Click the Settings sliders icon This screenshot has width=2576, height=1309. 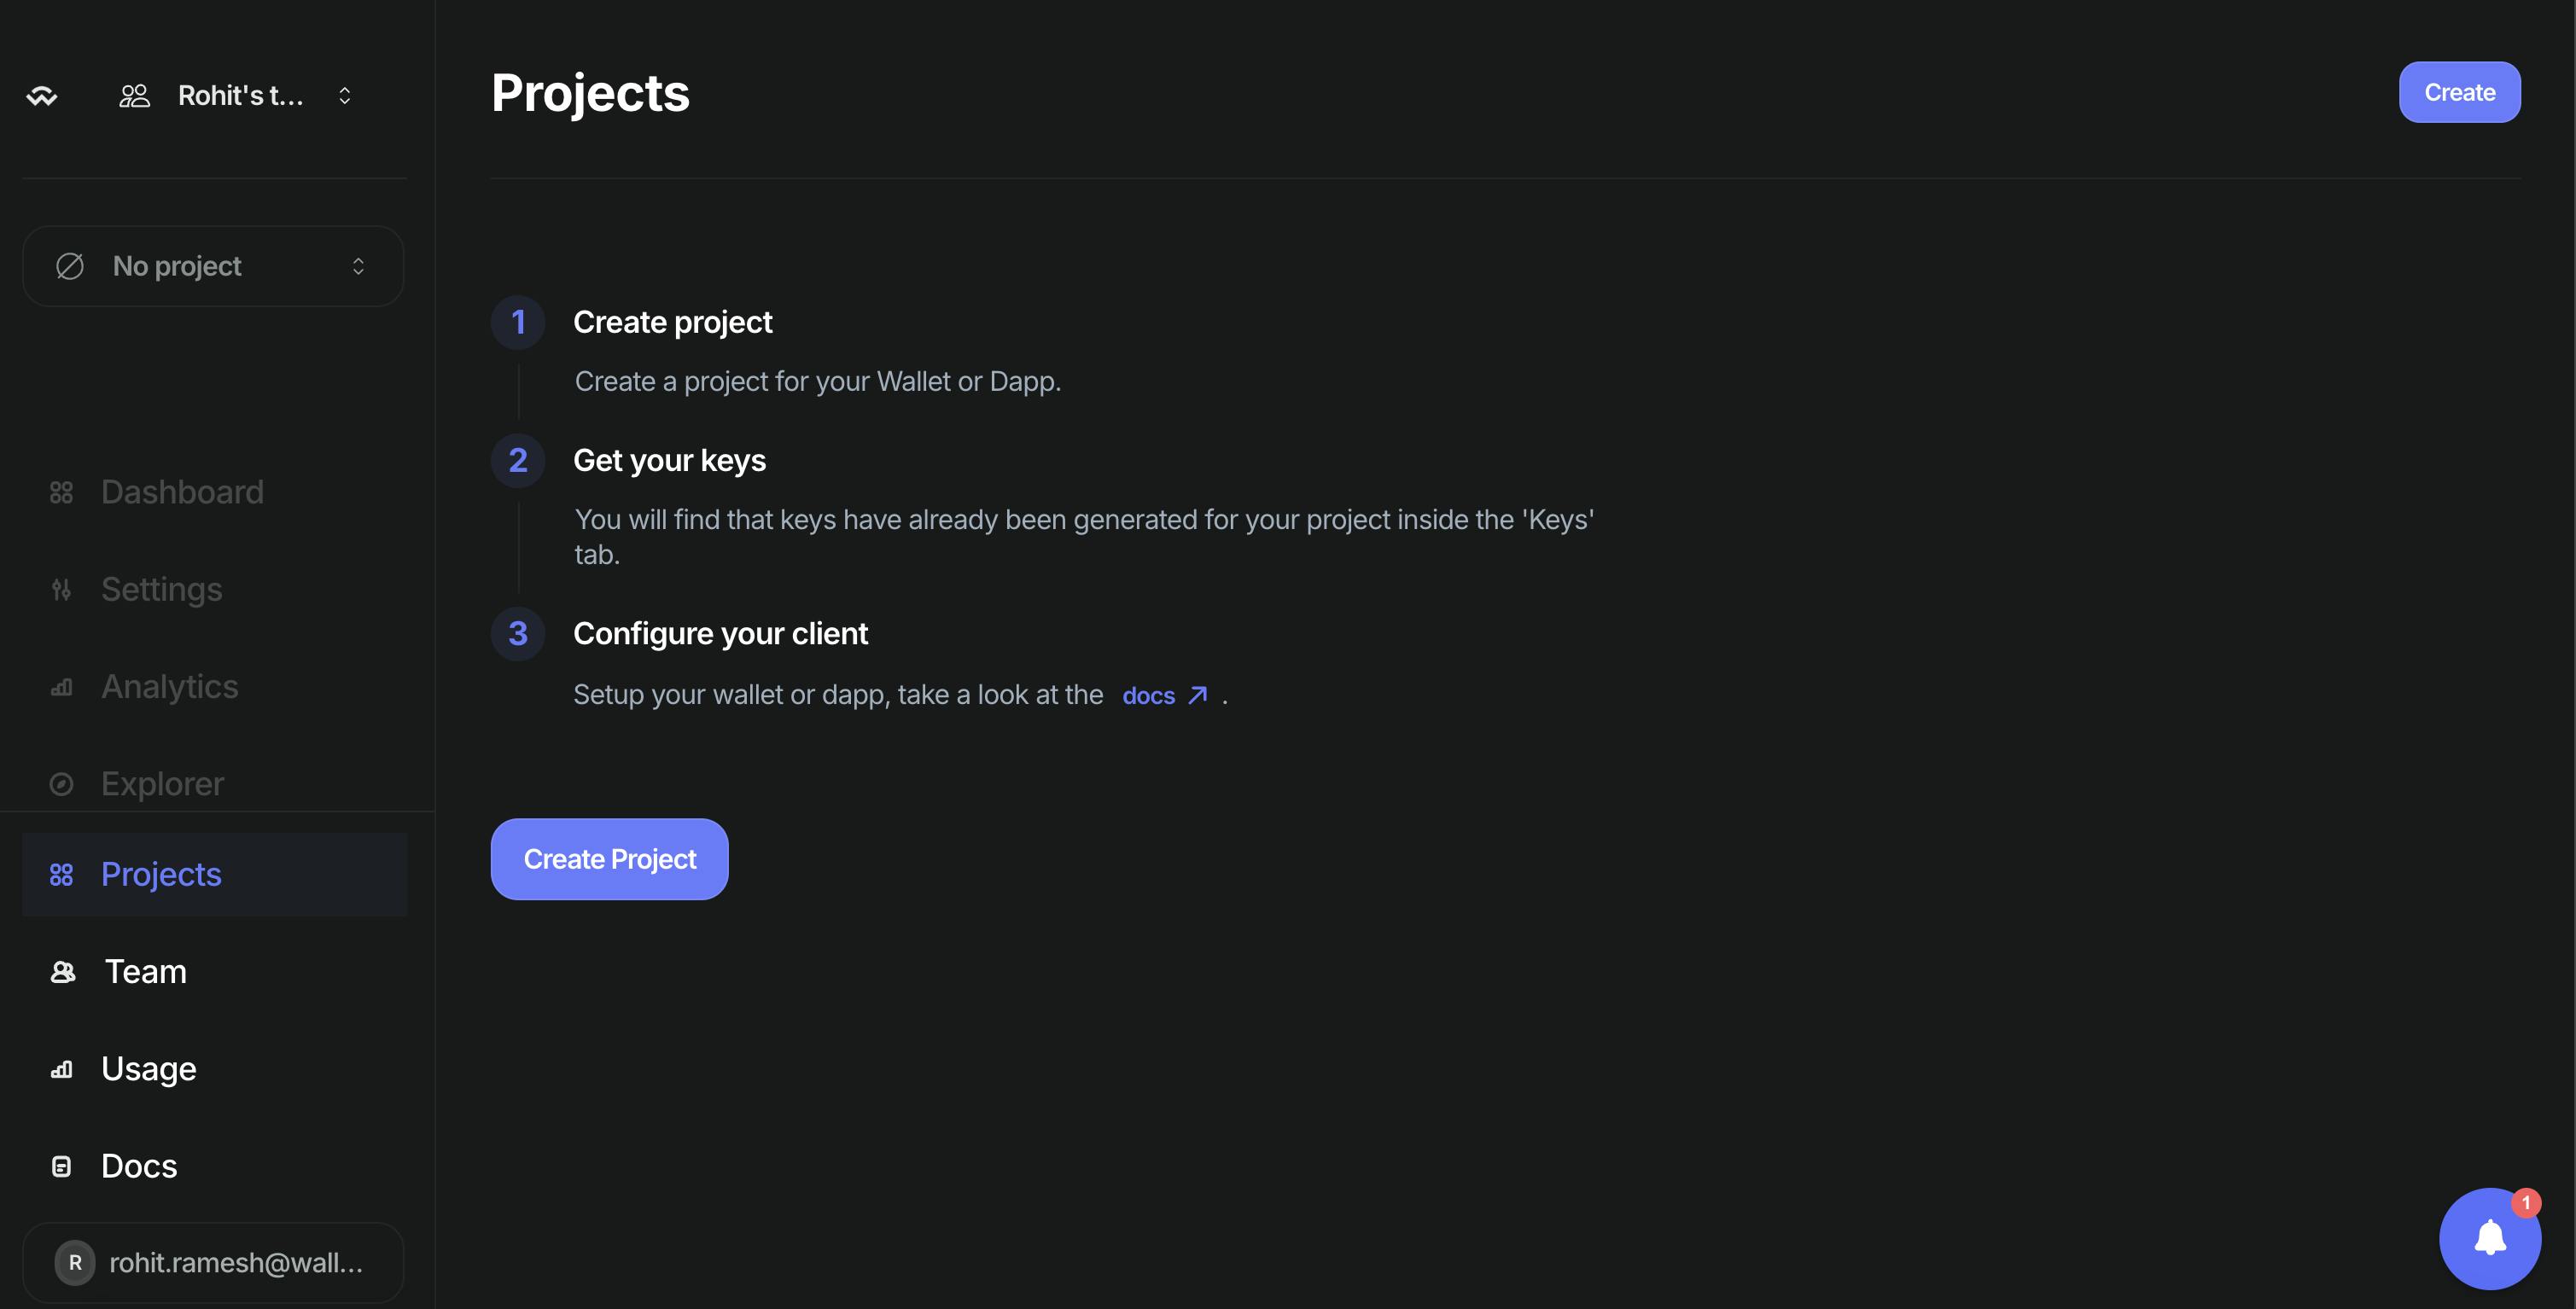point(61,589)
